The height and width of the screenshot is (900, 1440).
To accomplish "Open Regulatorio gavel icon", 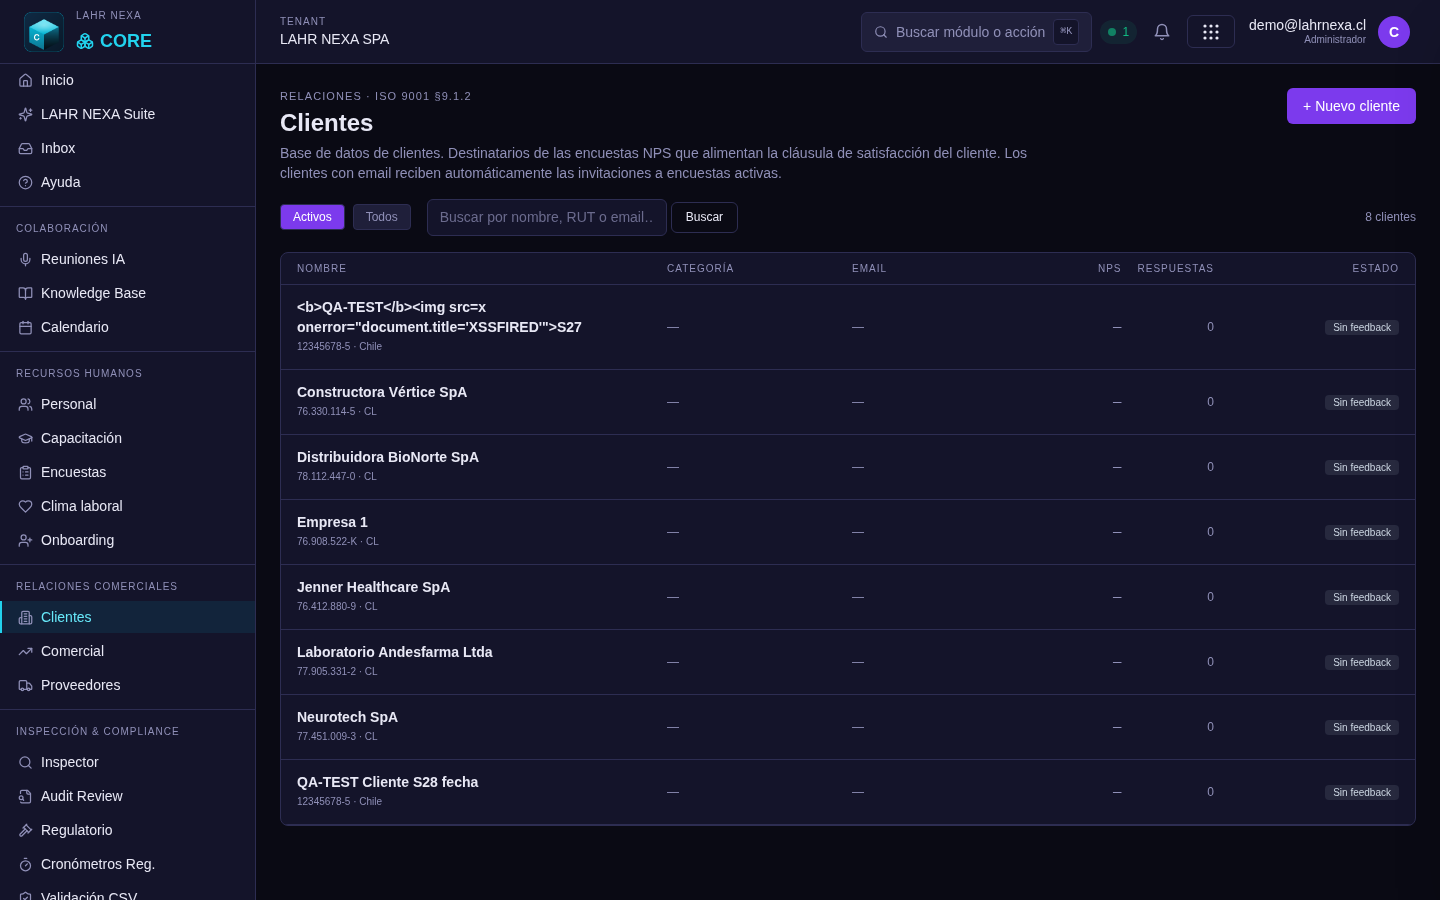I will pos(26,830).
